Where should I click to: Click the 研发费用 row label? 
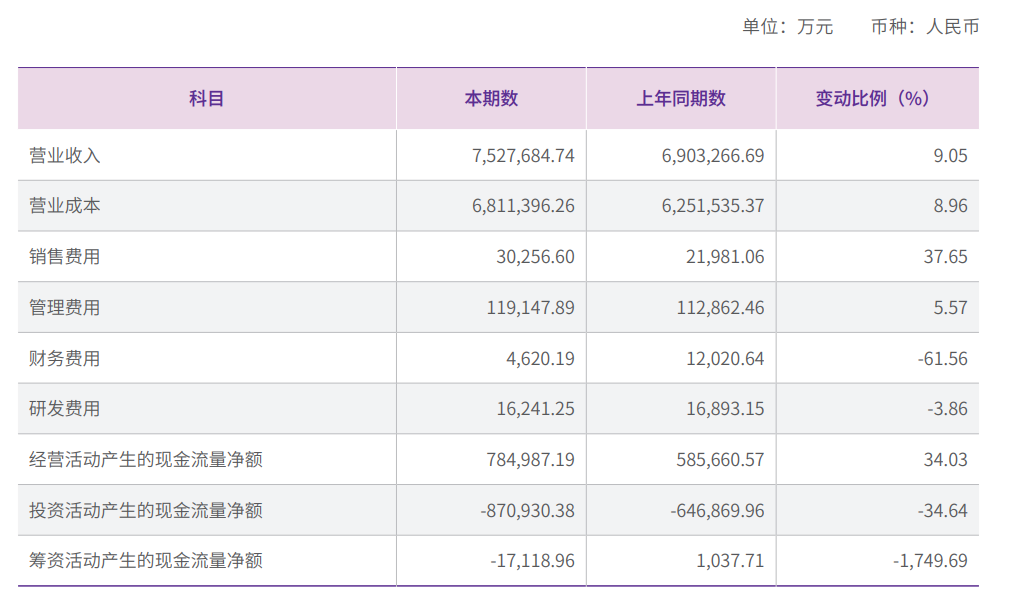pos(65,409)
